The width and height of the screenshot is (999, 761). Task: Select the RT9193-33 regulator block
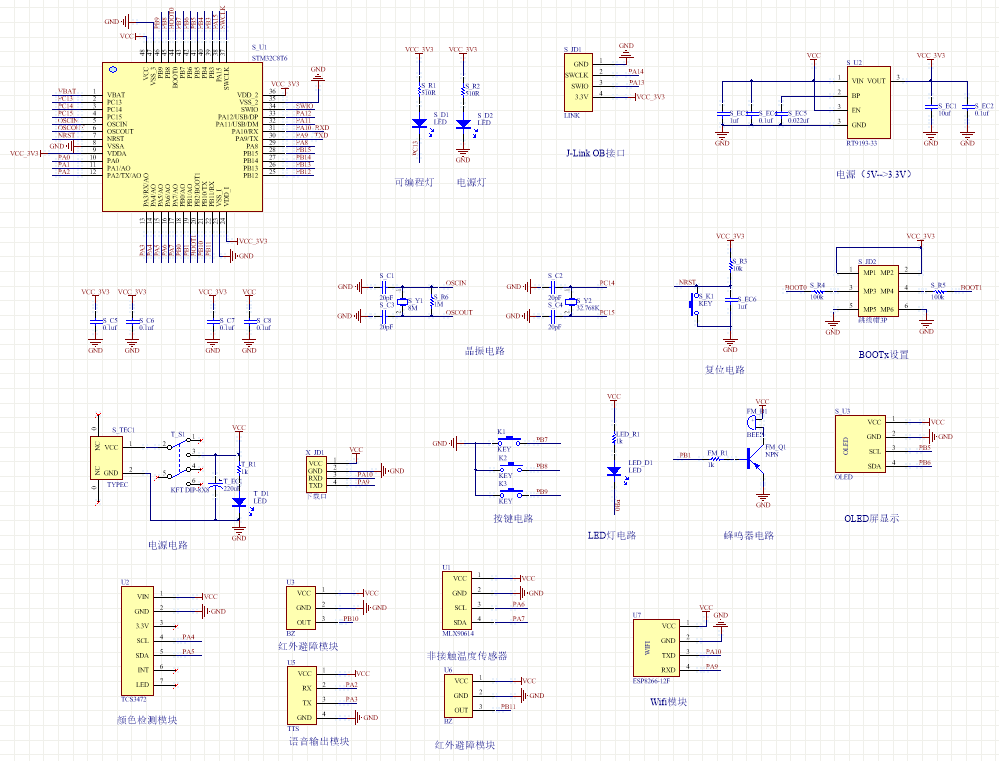click(869, 103)
